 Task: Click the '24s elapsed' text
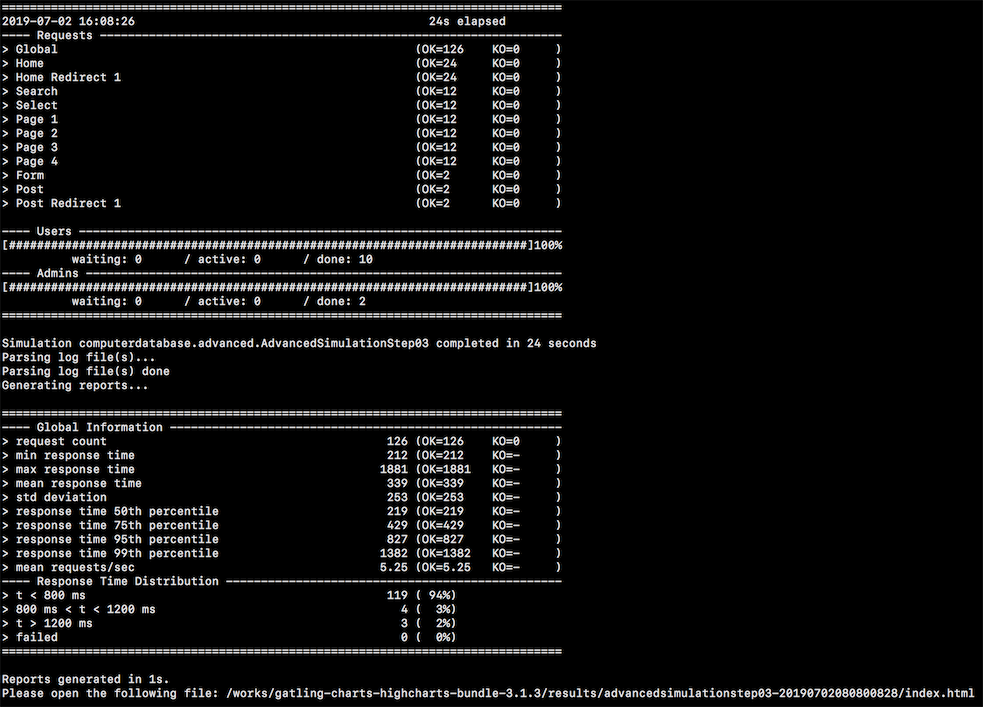coord(467,21)
